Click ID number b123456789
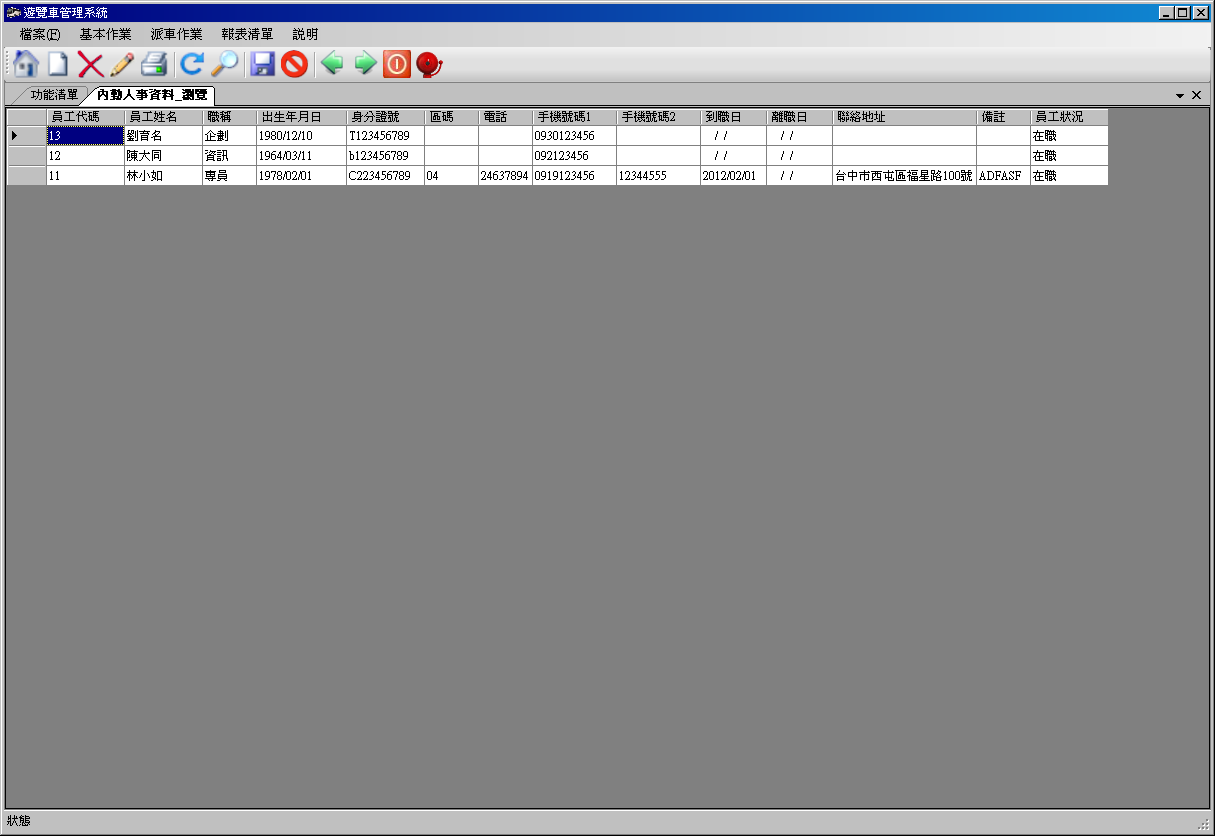Image resolution: width=1215 pixels, height=836 pixels. point(385,155)
